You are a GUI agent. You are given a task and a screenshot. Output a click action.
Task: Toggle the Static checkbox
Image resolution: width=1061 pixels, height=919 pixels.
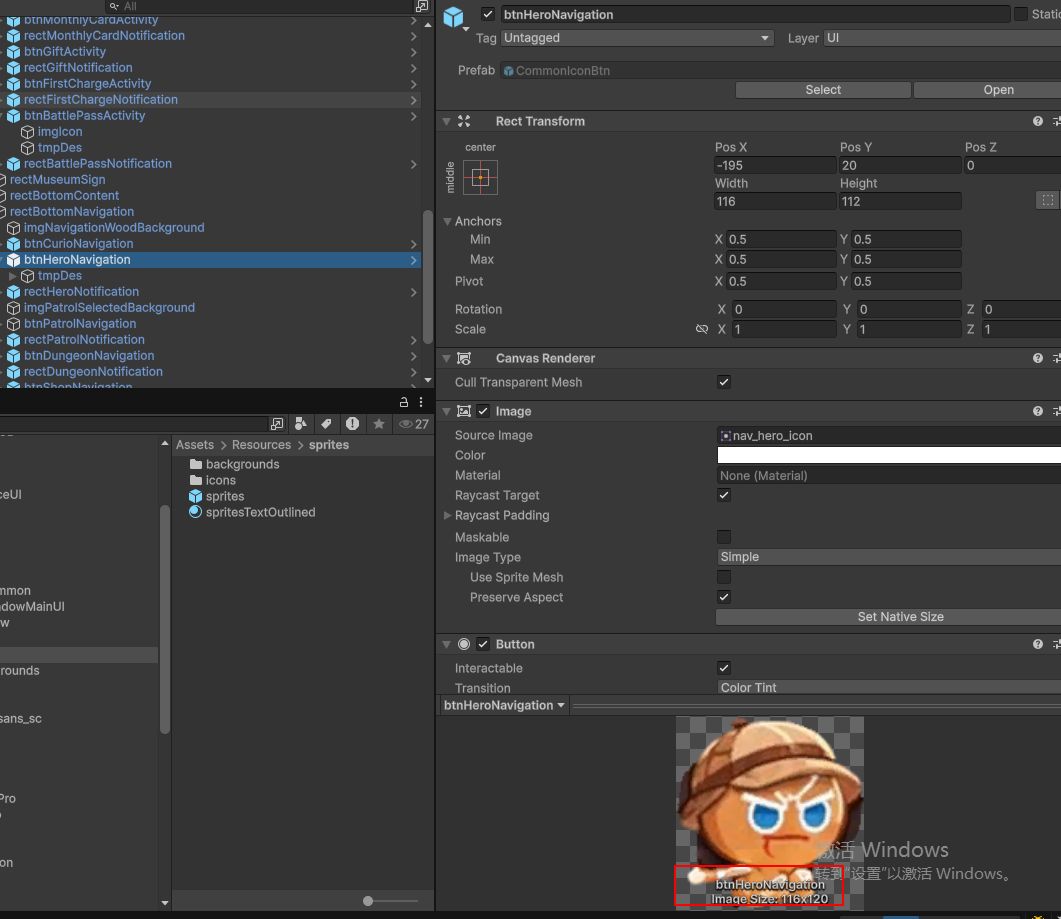(x=1020, y=14)
